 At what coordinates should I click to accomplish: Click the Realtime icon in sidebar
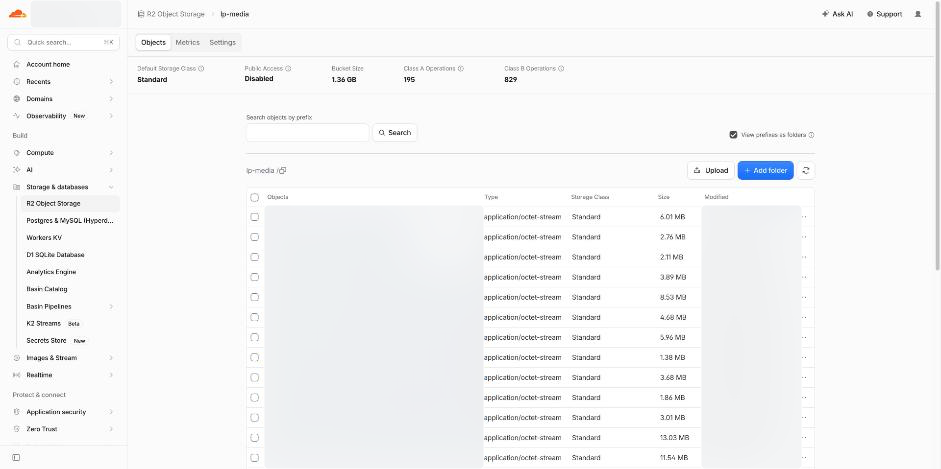point(16,375)
